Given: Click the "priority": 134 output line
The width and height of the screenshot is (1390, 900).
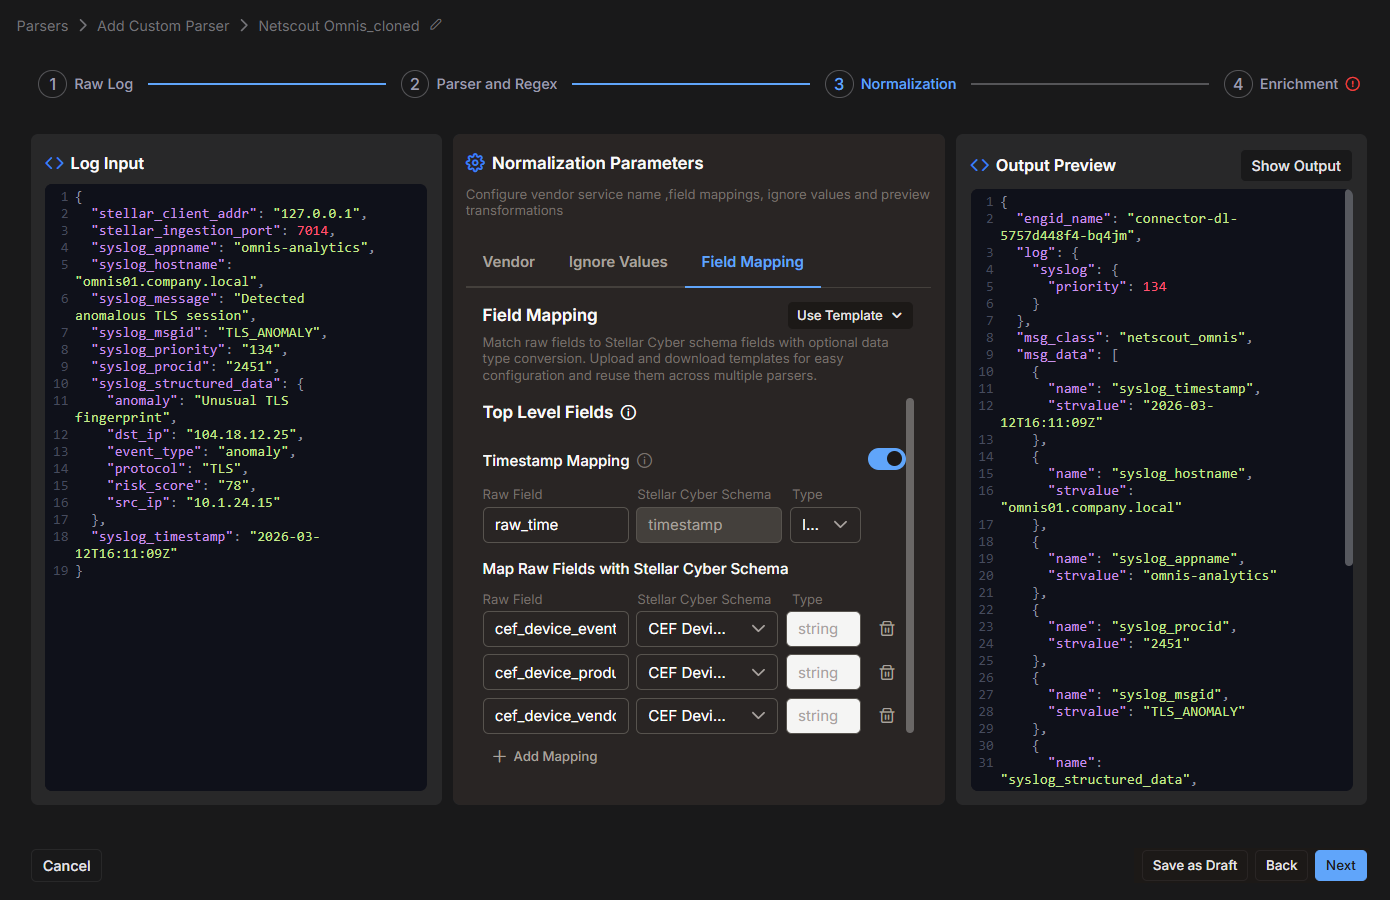Looking at the screenshot, I should tap(1107, 287).
